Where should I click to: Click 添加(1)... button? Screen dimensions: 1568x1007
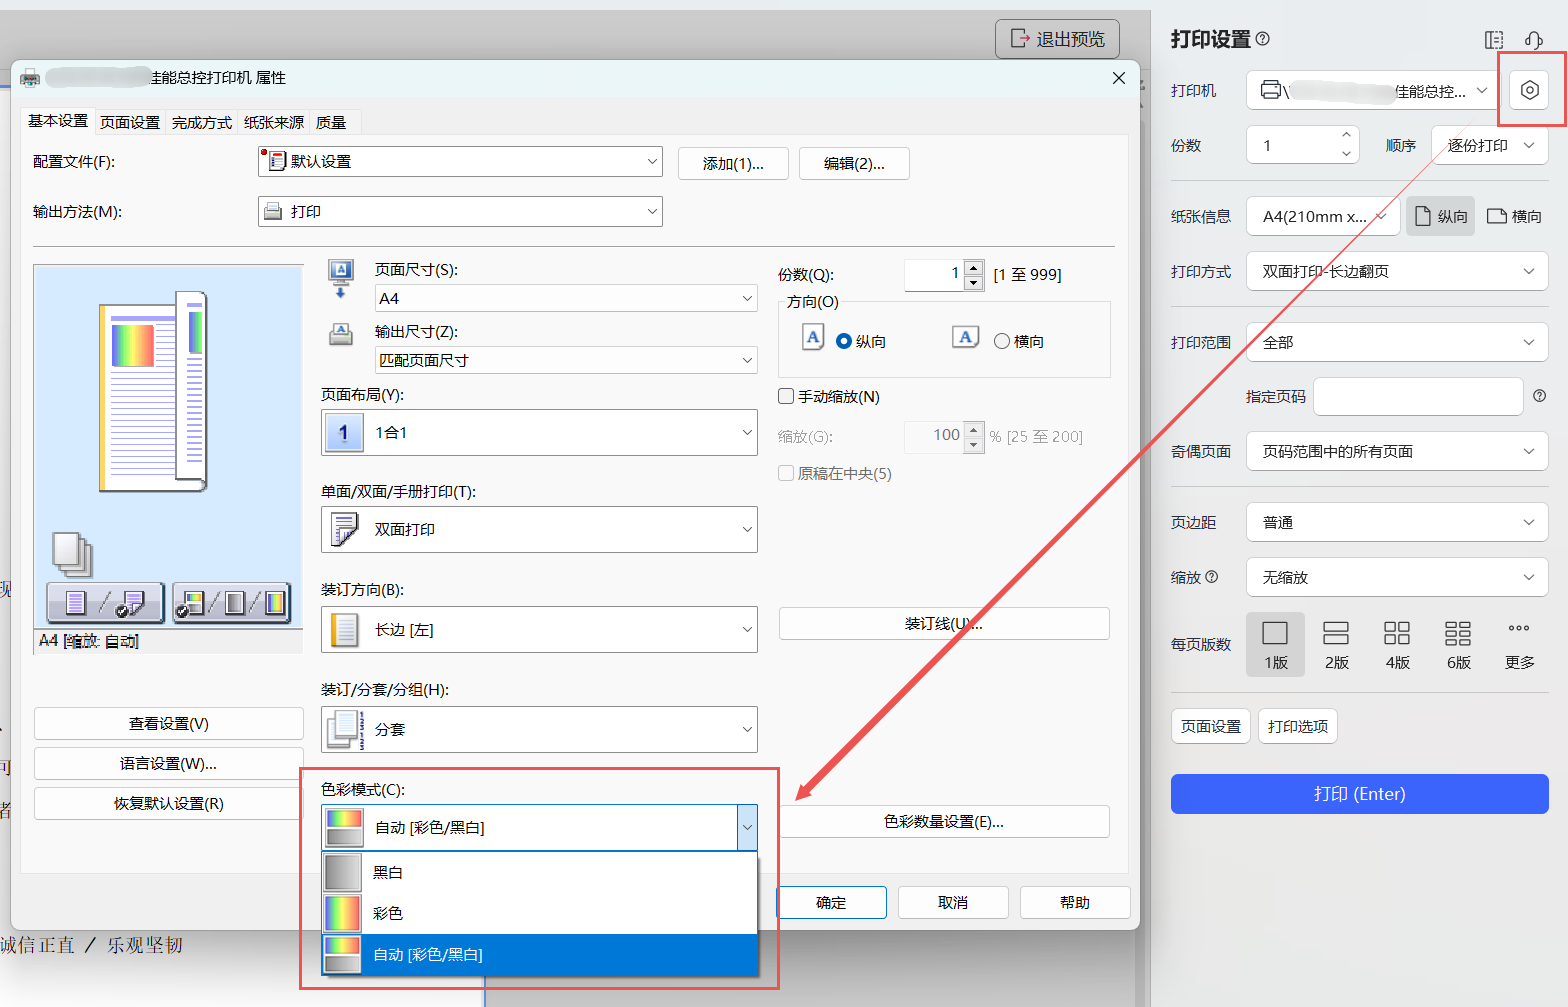733,163
